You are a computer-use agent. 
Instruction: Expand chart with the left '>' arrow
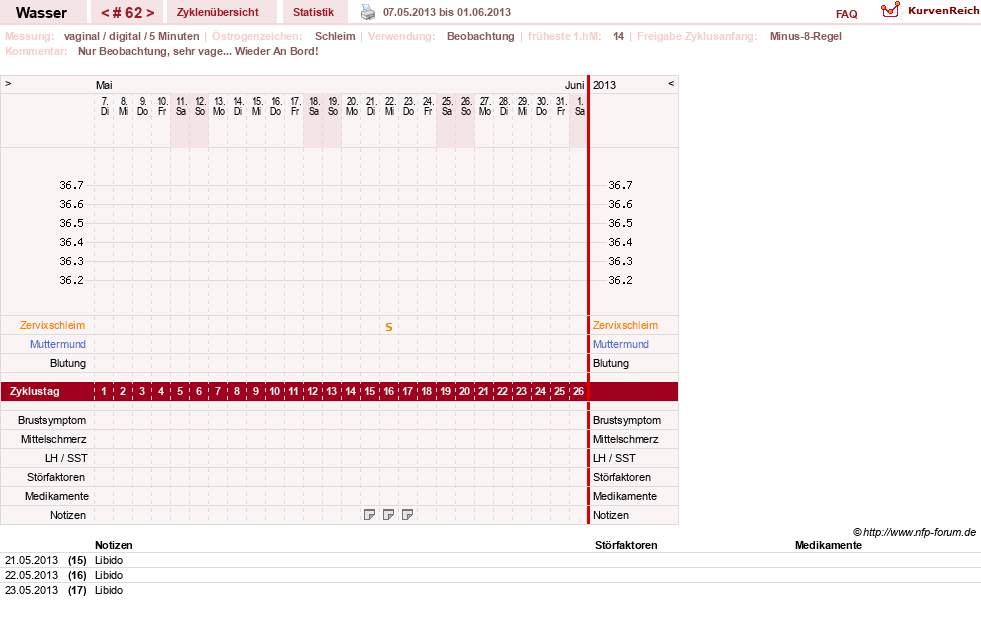pos(8,83)
